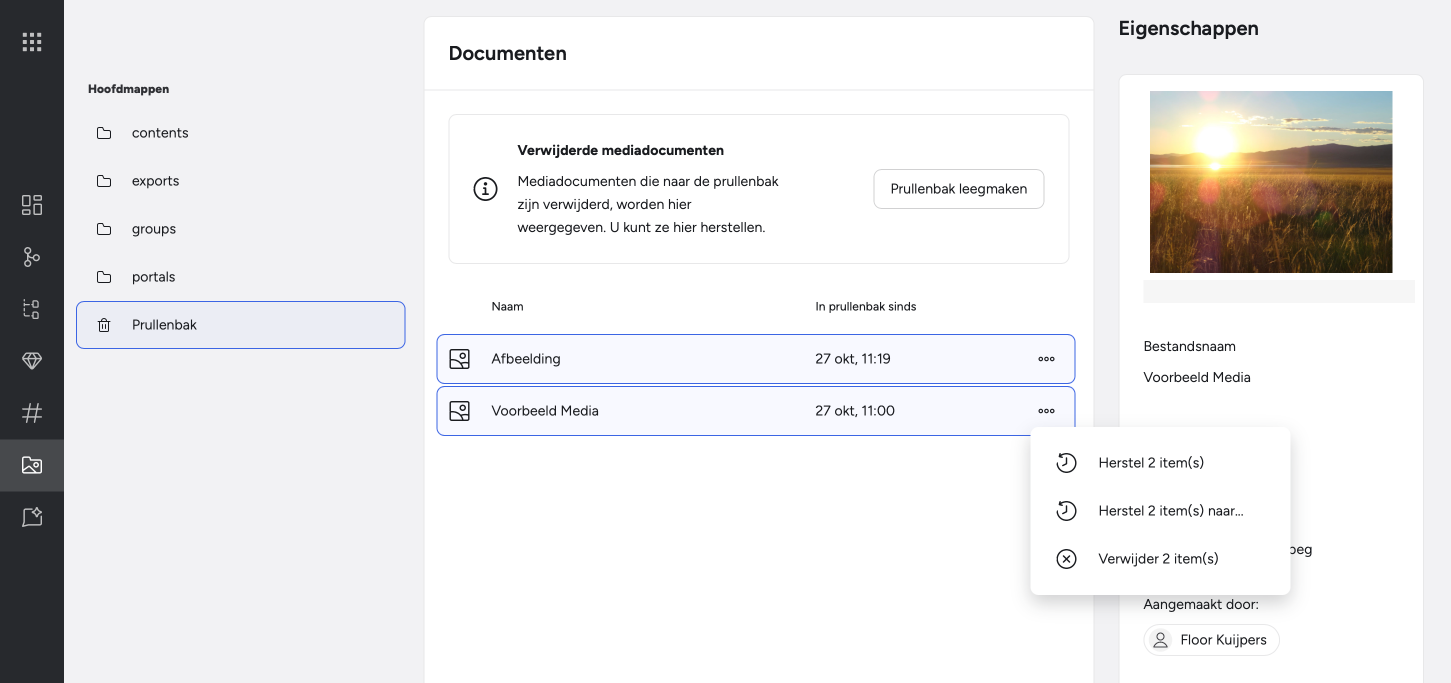Click the Floor Kuijpers user chip
Viewport: 1451px width, 683px height.
(x=1211, y=640)
